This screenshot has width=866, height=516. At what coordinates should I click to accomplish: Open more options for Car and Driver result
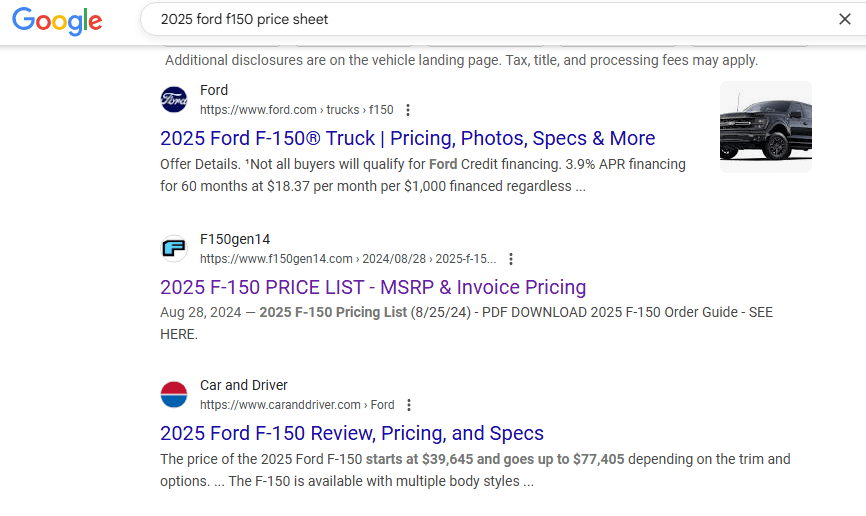pos(409,405)
